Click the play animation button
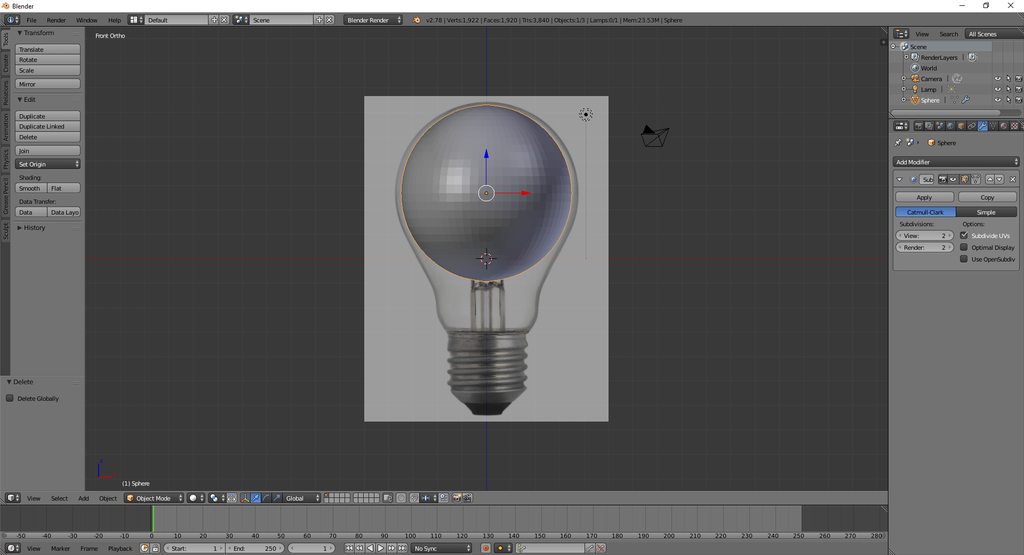The height and width of the screenshot is (555, 1024). click(x=380, y=548)
